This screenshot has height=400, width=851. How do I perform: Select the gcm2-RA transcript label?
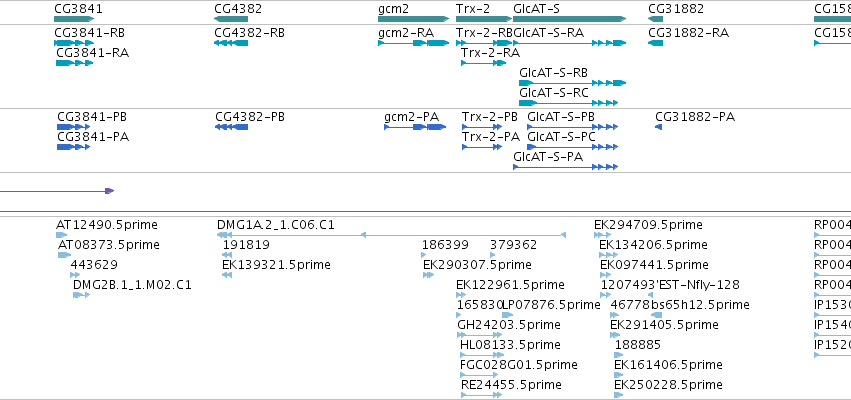pos(406,33)
